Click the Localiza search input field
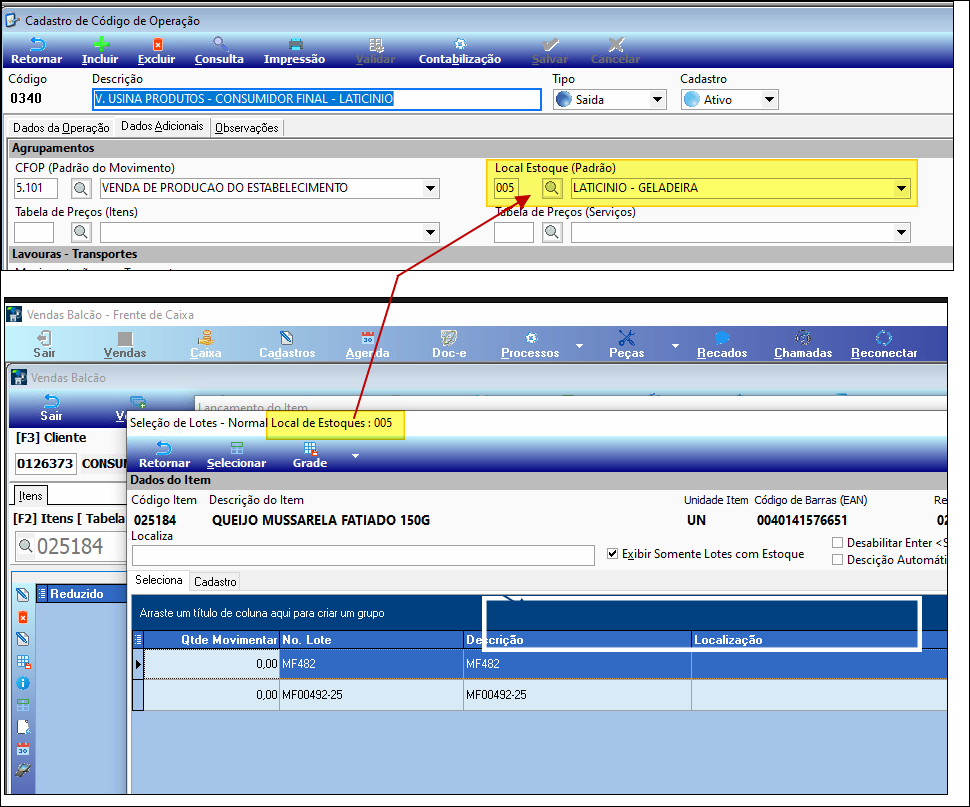 pyautogui.click(x=363, y=555)
